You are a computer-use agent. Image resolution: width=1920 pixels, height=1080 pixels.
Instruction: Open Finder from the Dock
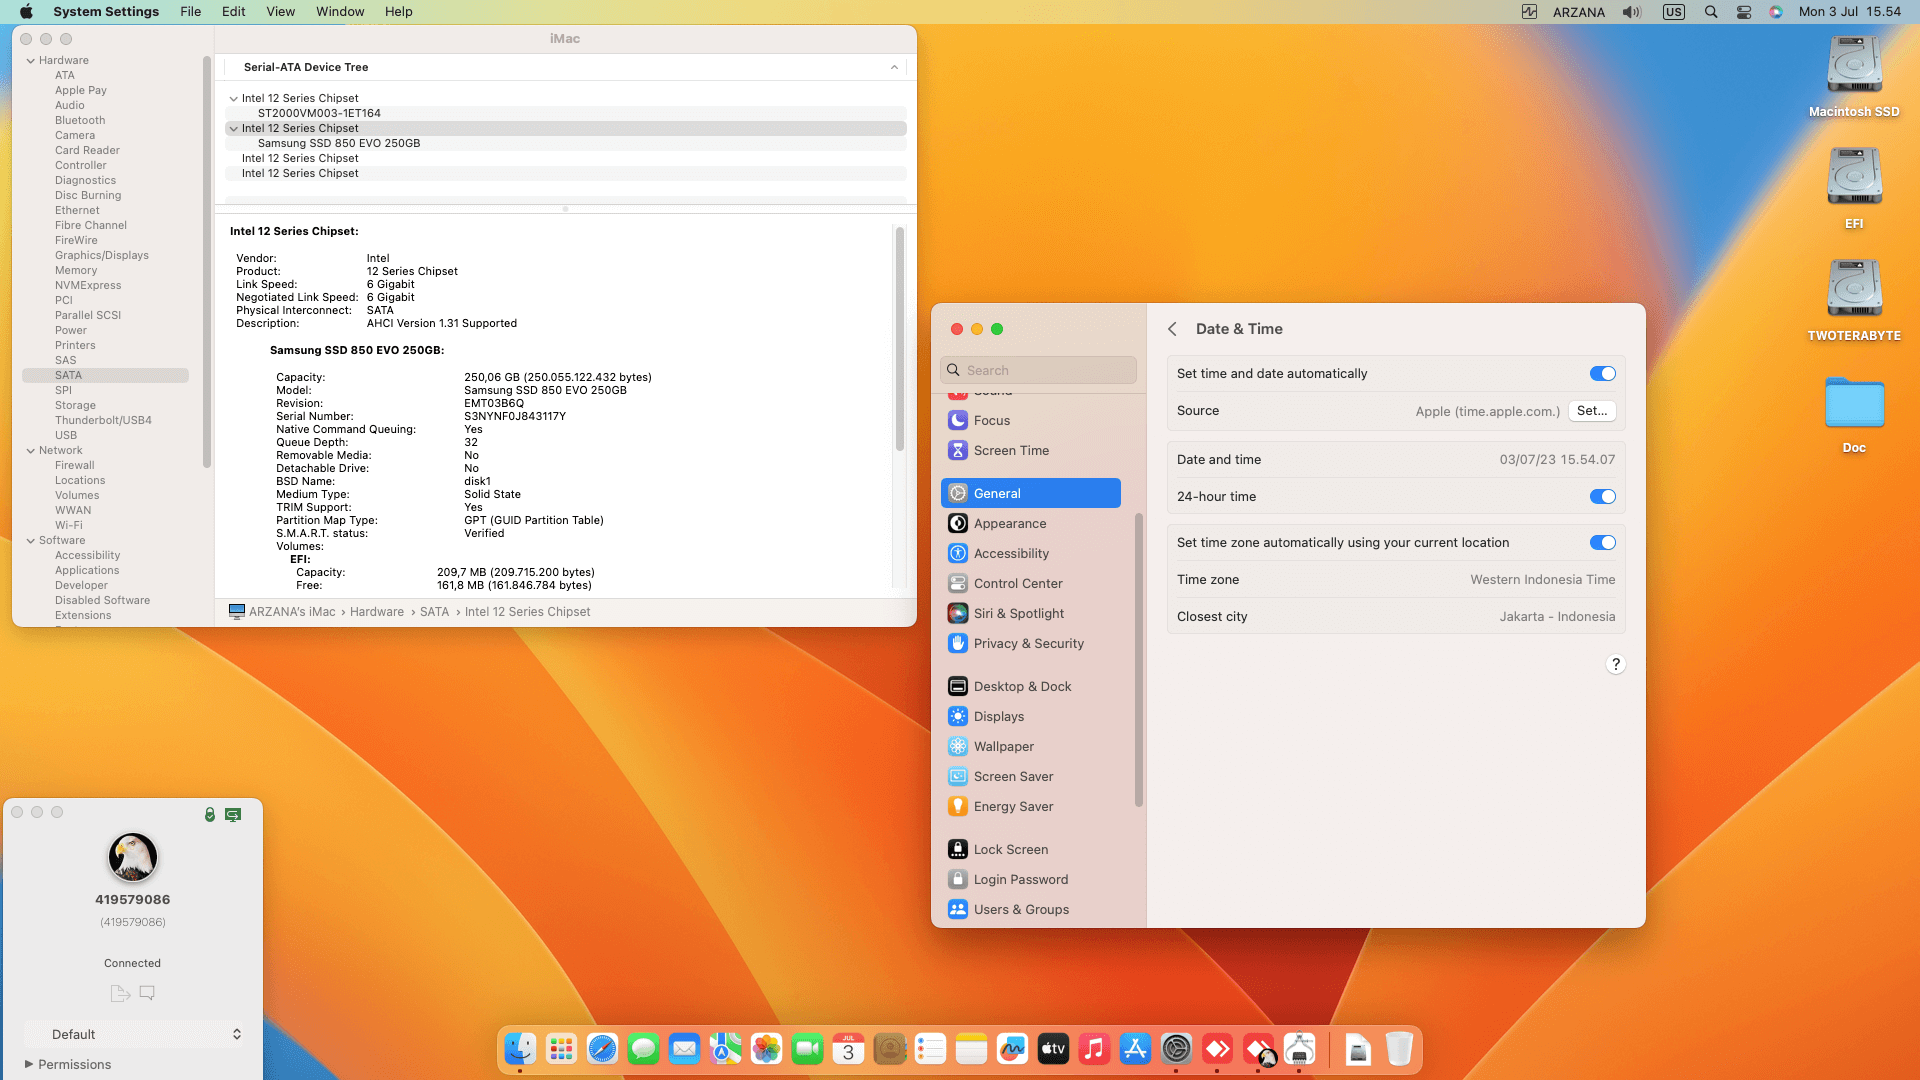pos(520,1049)
